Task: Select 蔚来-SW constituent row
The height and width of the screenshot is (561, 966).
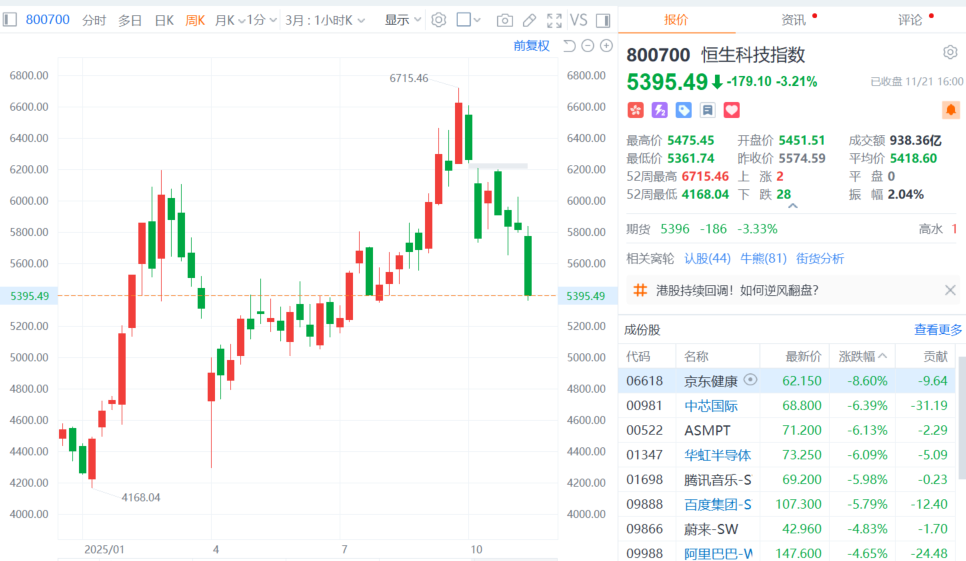Action: click(787, 529)
